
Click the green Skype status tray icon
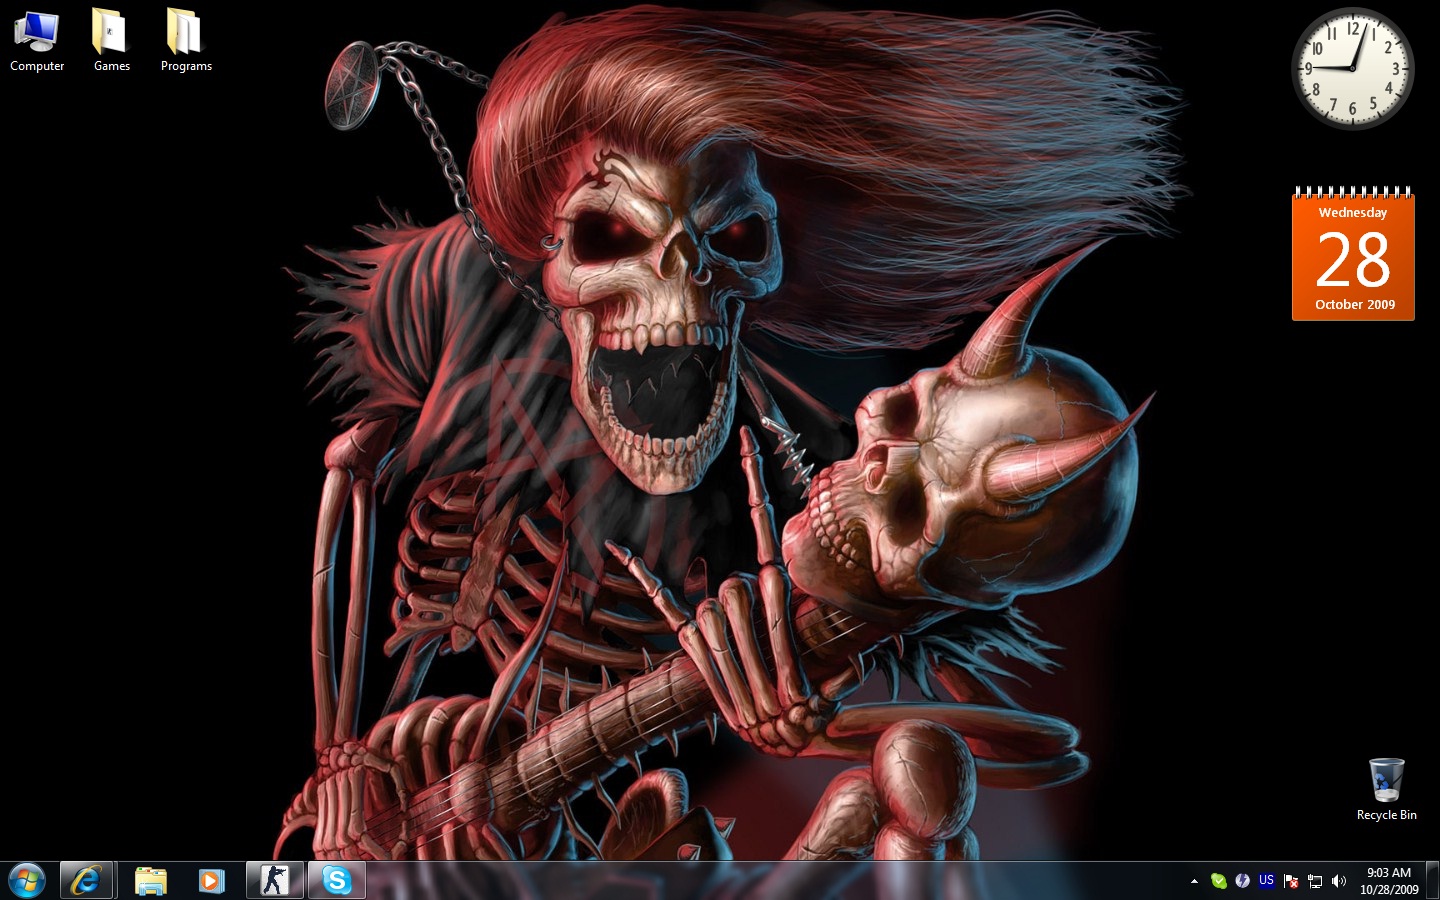pyautogui.click(x=1218, y=881)
